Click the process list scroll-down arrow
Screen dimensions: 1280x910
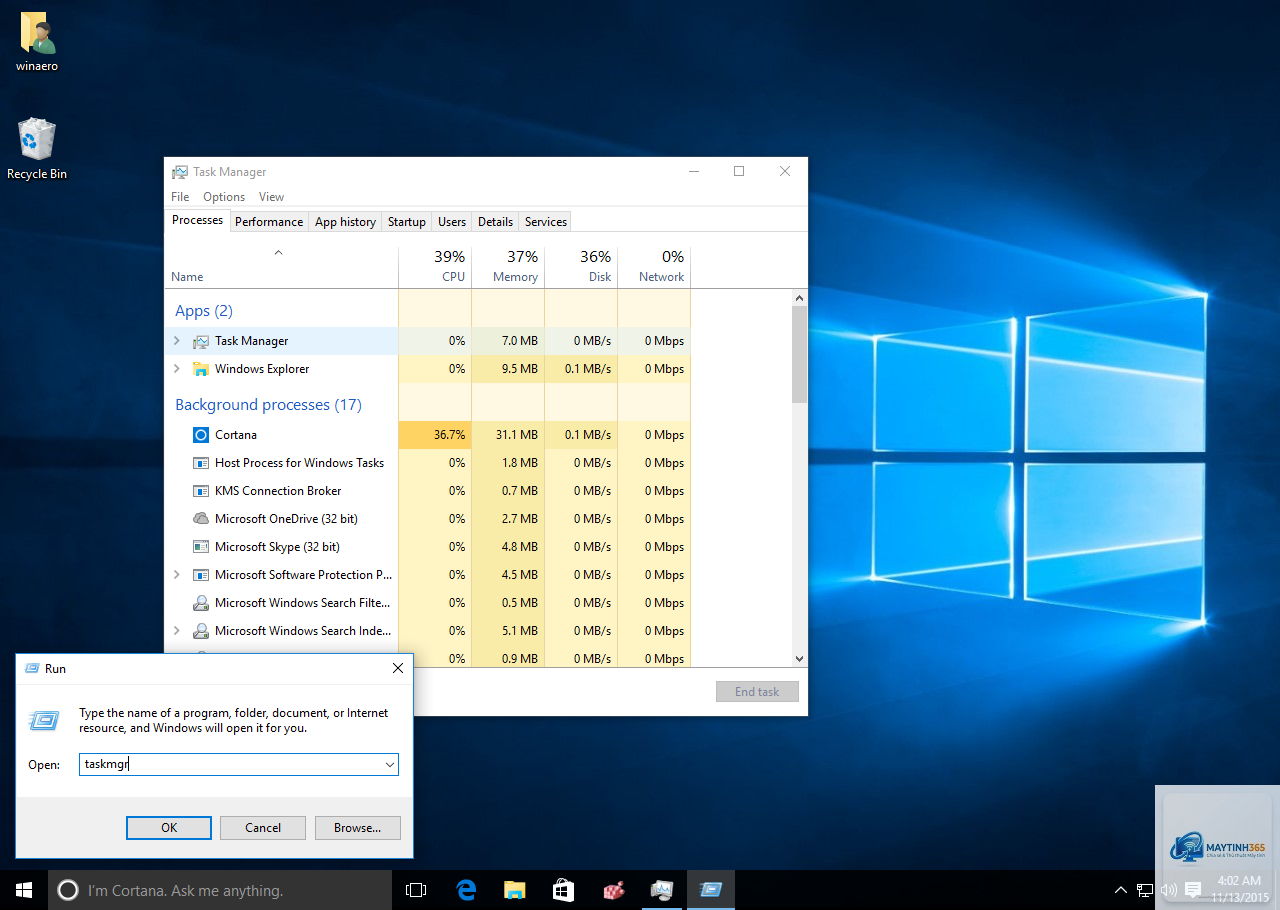coord(799,658)
